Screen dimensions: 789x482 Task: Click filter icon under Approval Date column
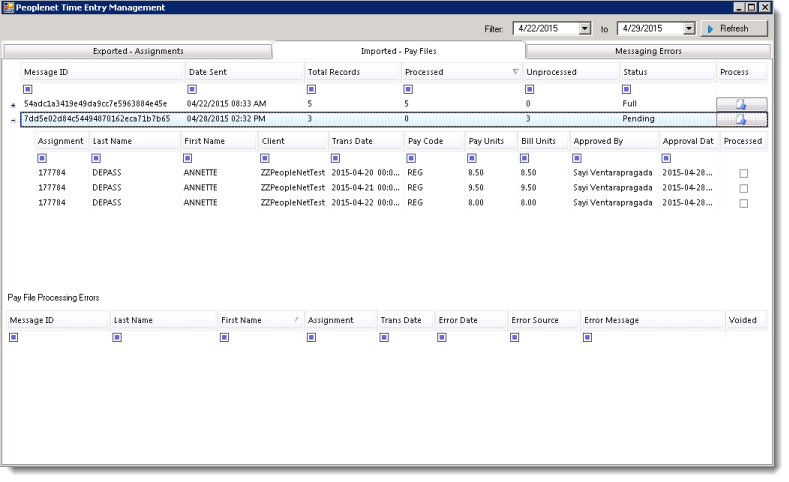666,158
